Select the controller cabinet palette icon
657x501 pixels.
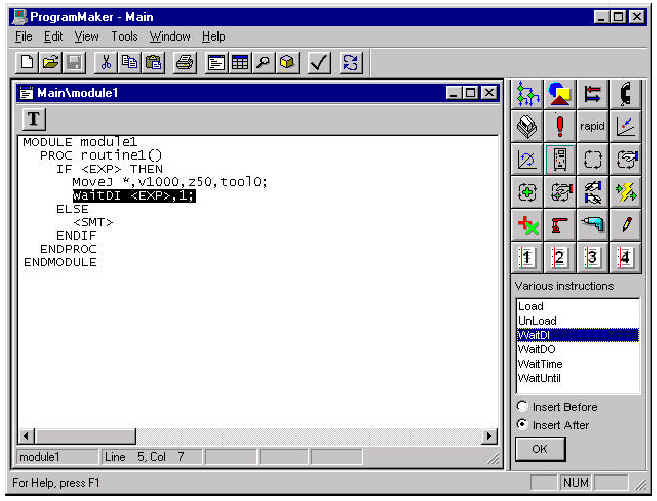(x=560, y=159)
